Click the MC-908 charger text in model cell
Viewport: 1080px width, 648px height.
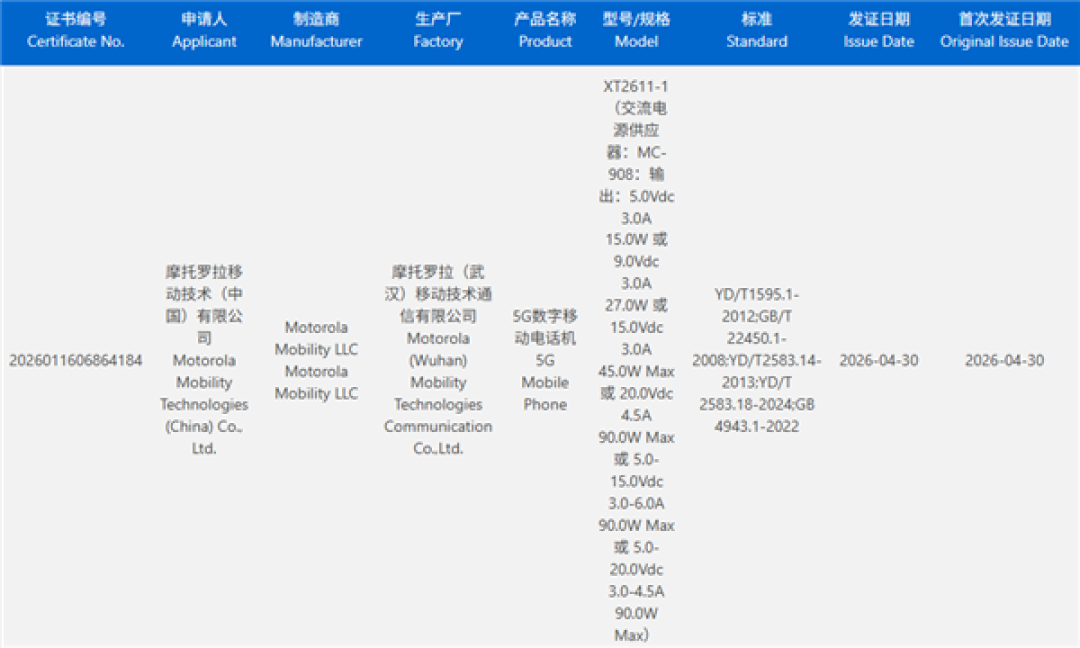[636, 163]
